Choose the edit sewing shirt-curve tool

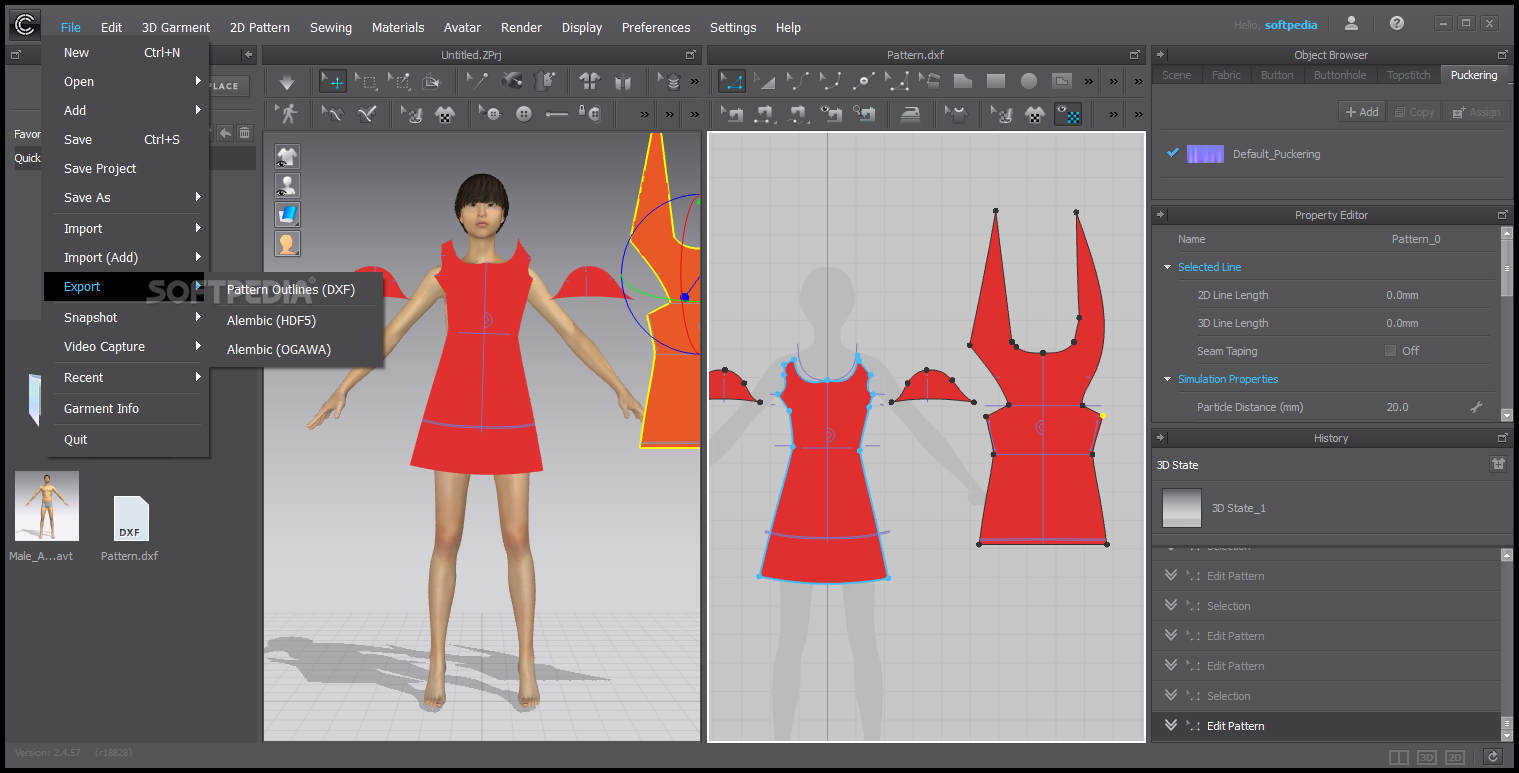(x=333, y=114)
